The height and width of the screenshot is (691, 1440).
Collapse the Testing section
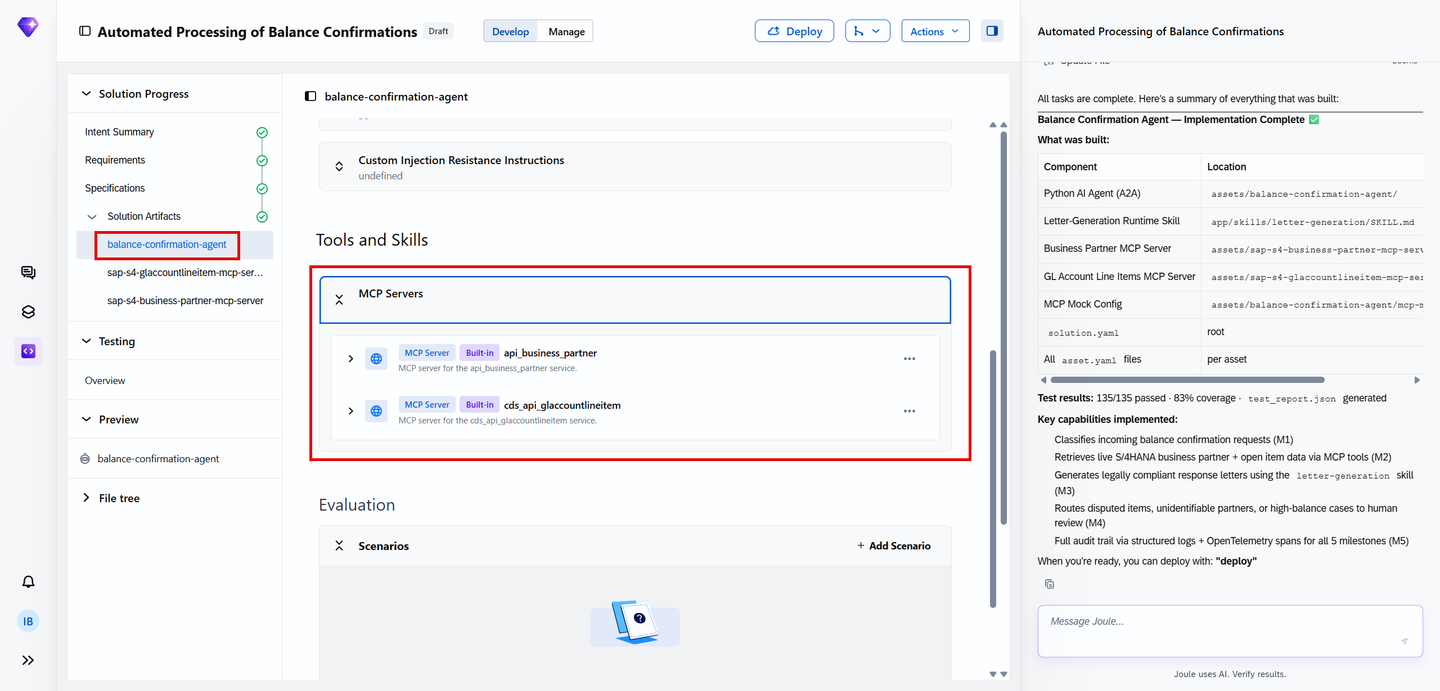86,341
